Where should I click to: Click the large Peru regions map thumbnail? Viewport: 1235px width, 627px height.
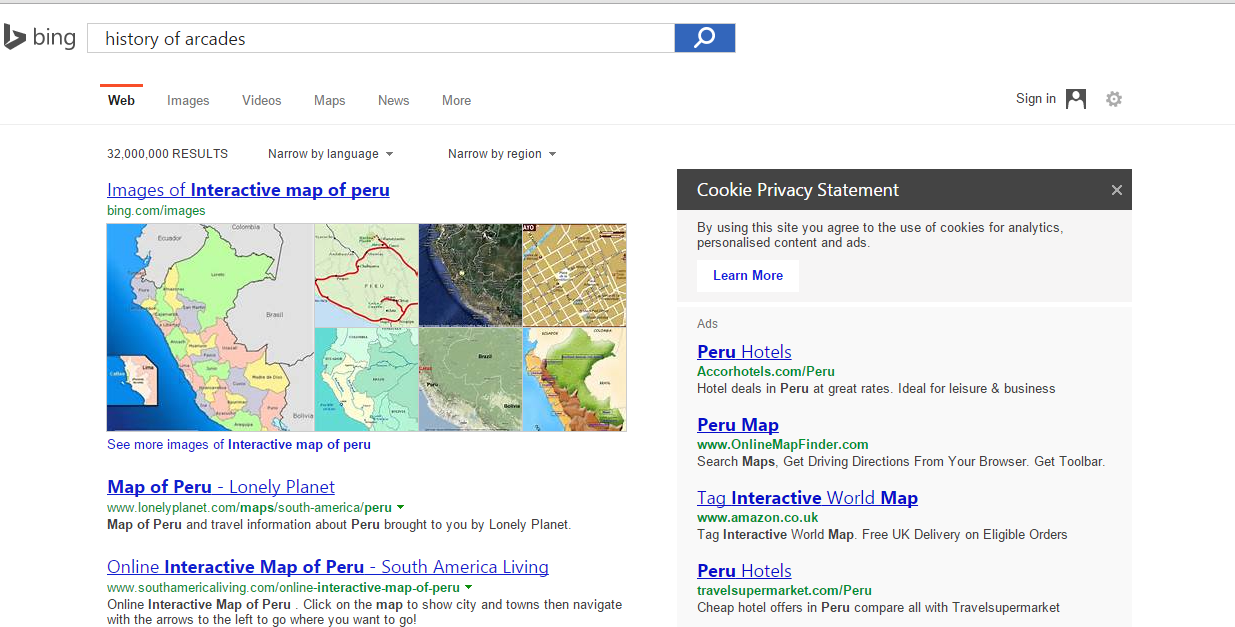coord(210,327)
